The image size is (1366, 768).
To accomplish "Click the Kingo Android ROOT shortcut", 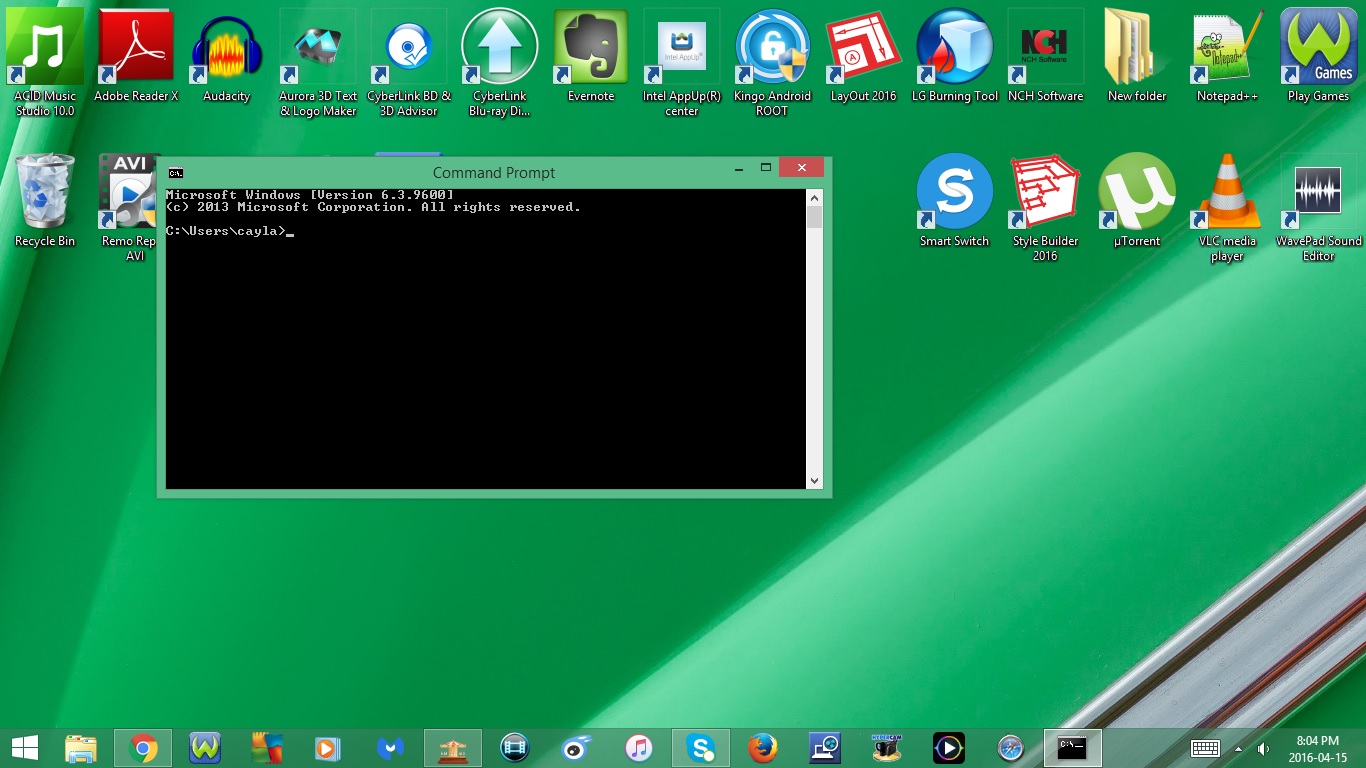I will [x=773, y=62].
